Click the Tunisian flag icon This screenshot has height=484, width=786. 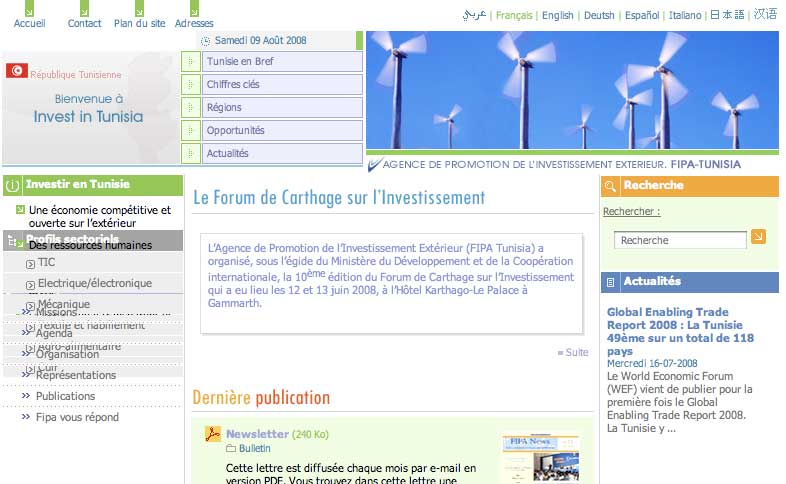coord(17,71)
